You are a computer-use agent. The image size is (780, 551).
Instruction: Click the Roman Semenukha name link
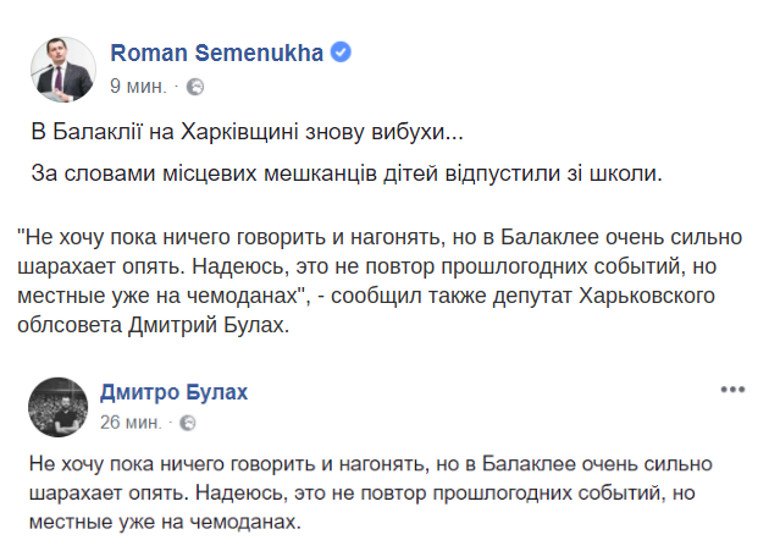tap(216, 53)
